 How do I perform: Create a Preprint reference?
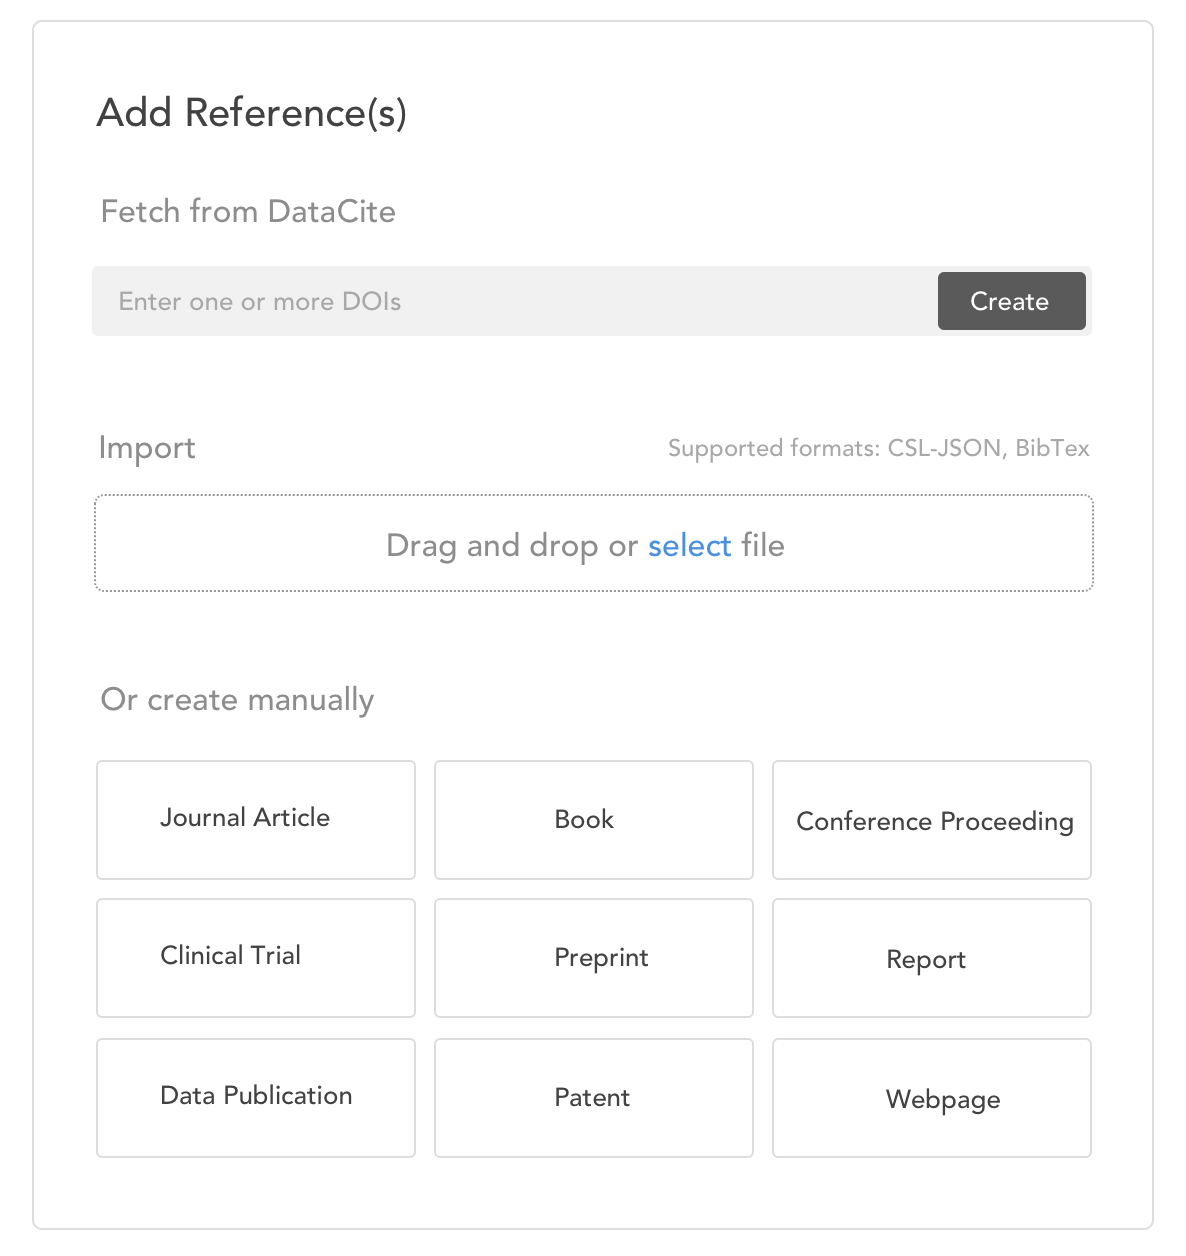(593, 957)
